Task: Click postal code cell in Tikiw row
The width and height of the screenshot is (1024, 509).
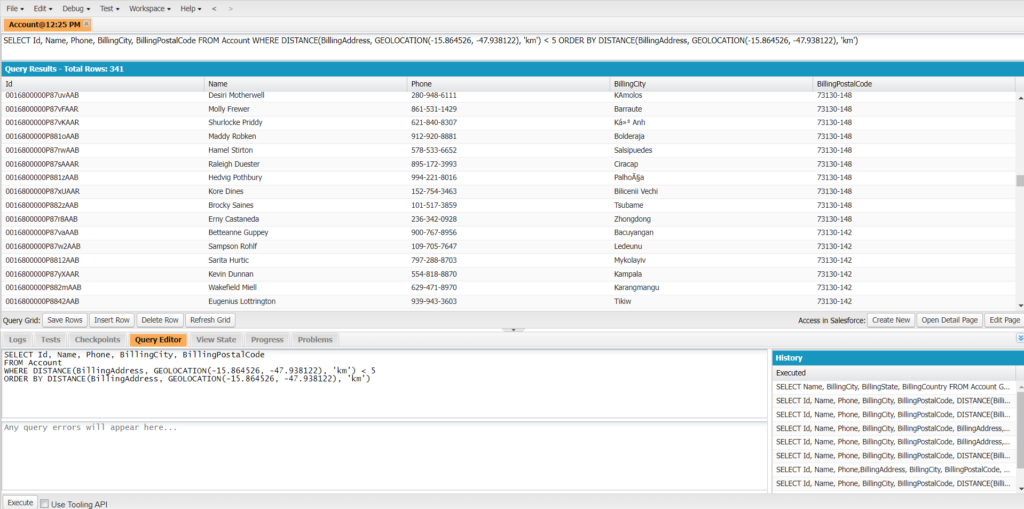Action: click(x=914, y=301)
